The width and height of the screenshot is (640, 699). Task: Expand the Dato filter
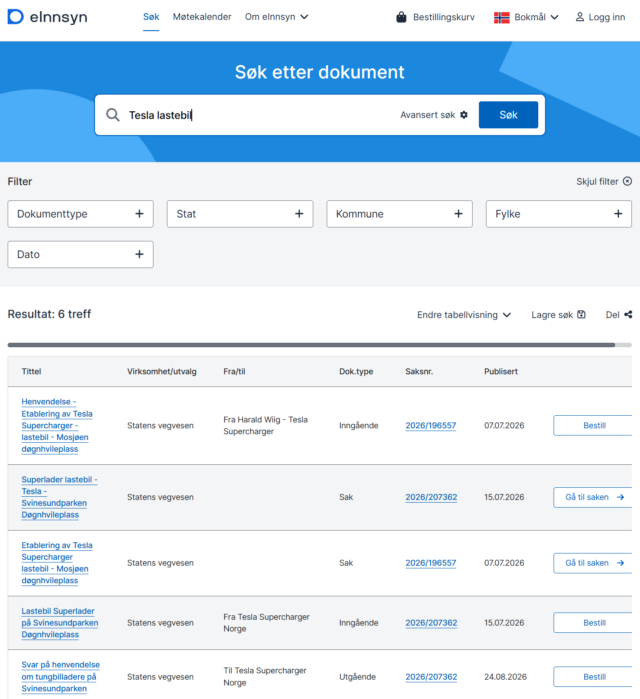point(81,255)
